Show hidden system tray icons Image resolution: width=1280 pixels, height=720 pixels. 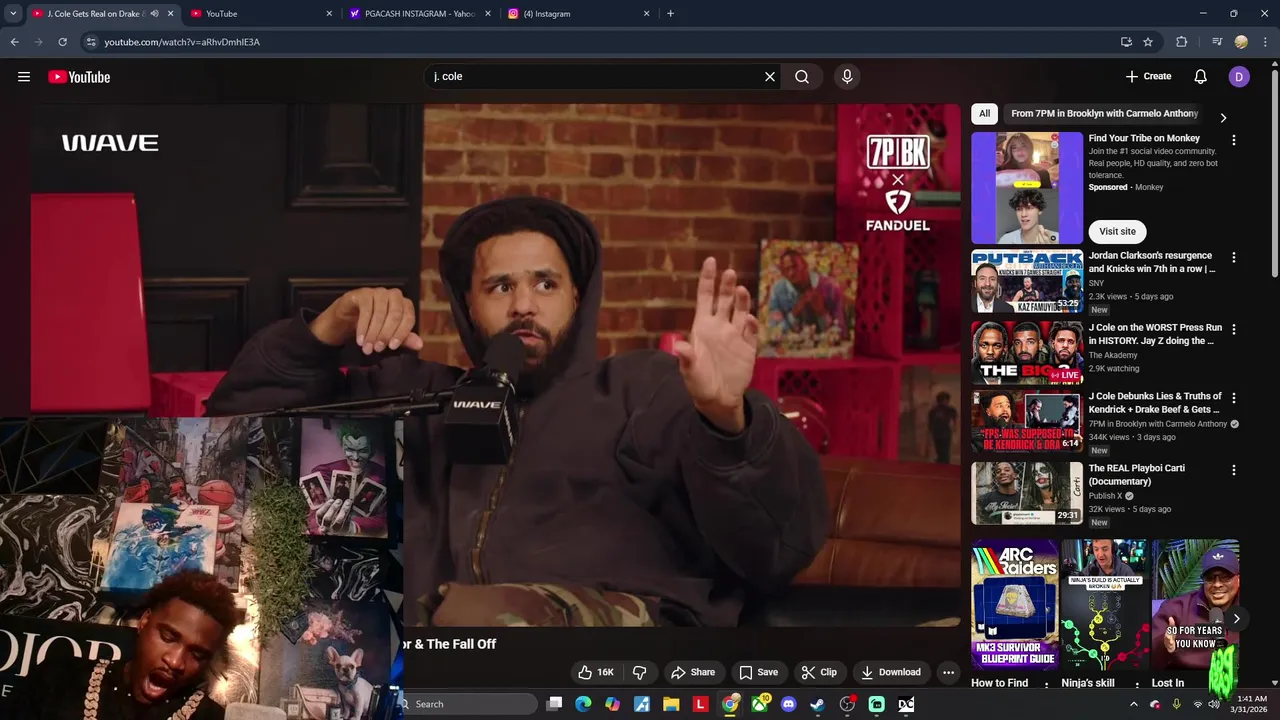pos(1134,704)
